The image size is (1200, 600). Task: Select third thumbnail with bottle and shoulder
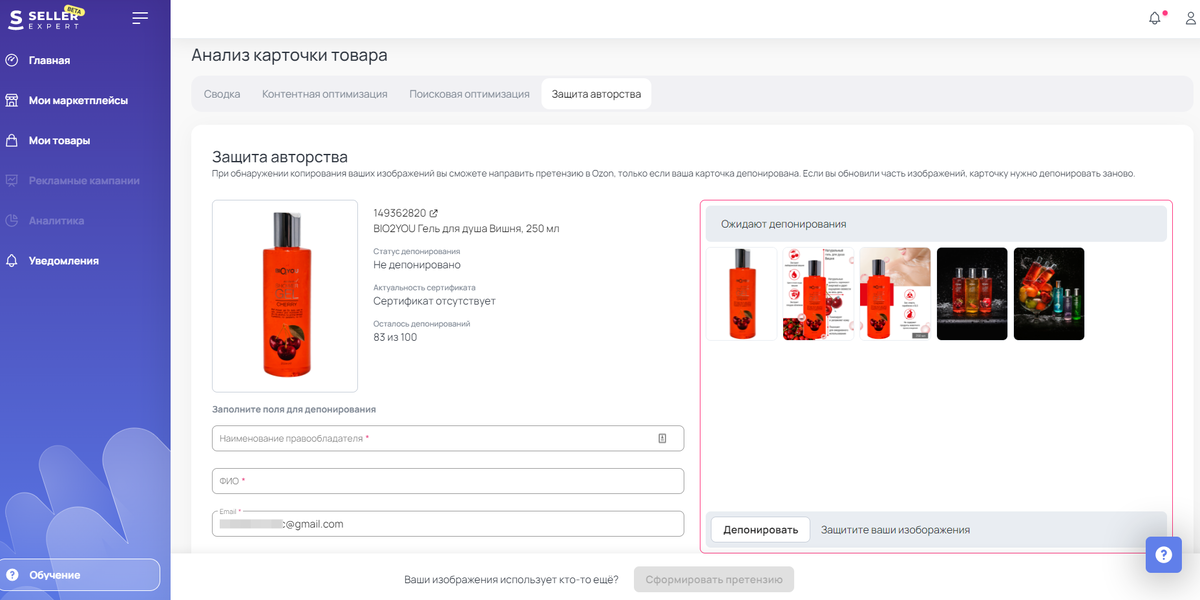(895, 294)
